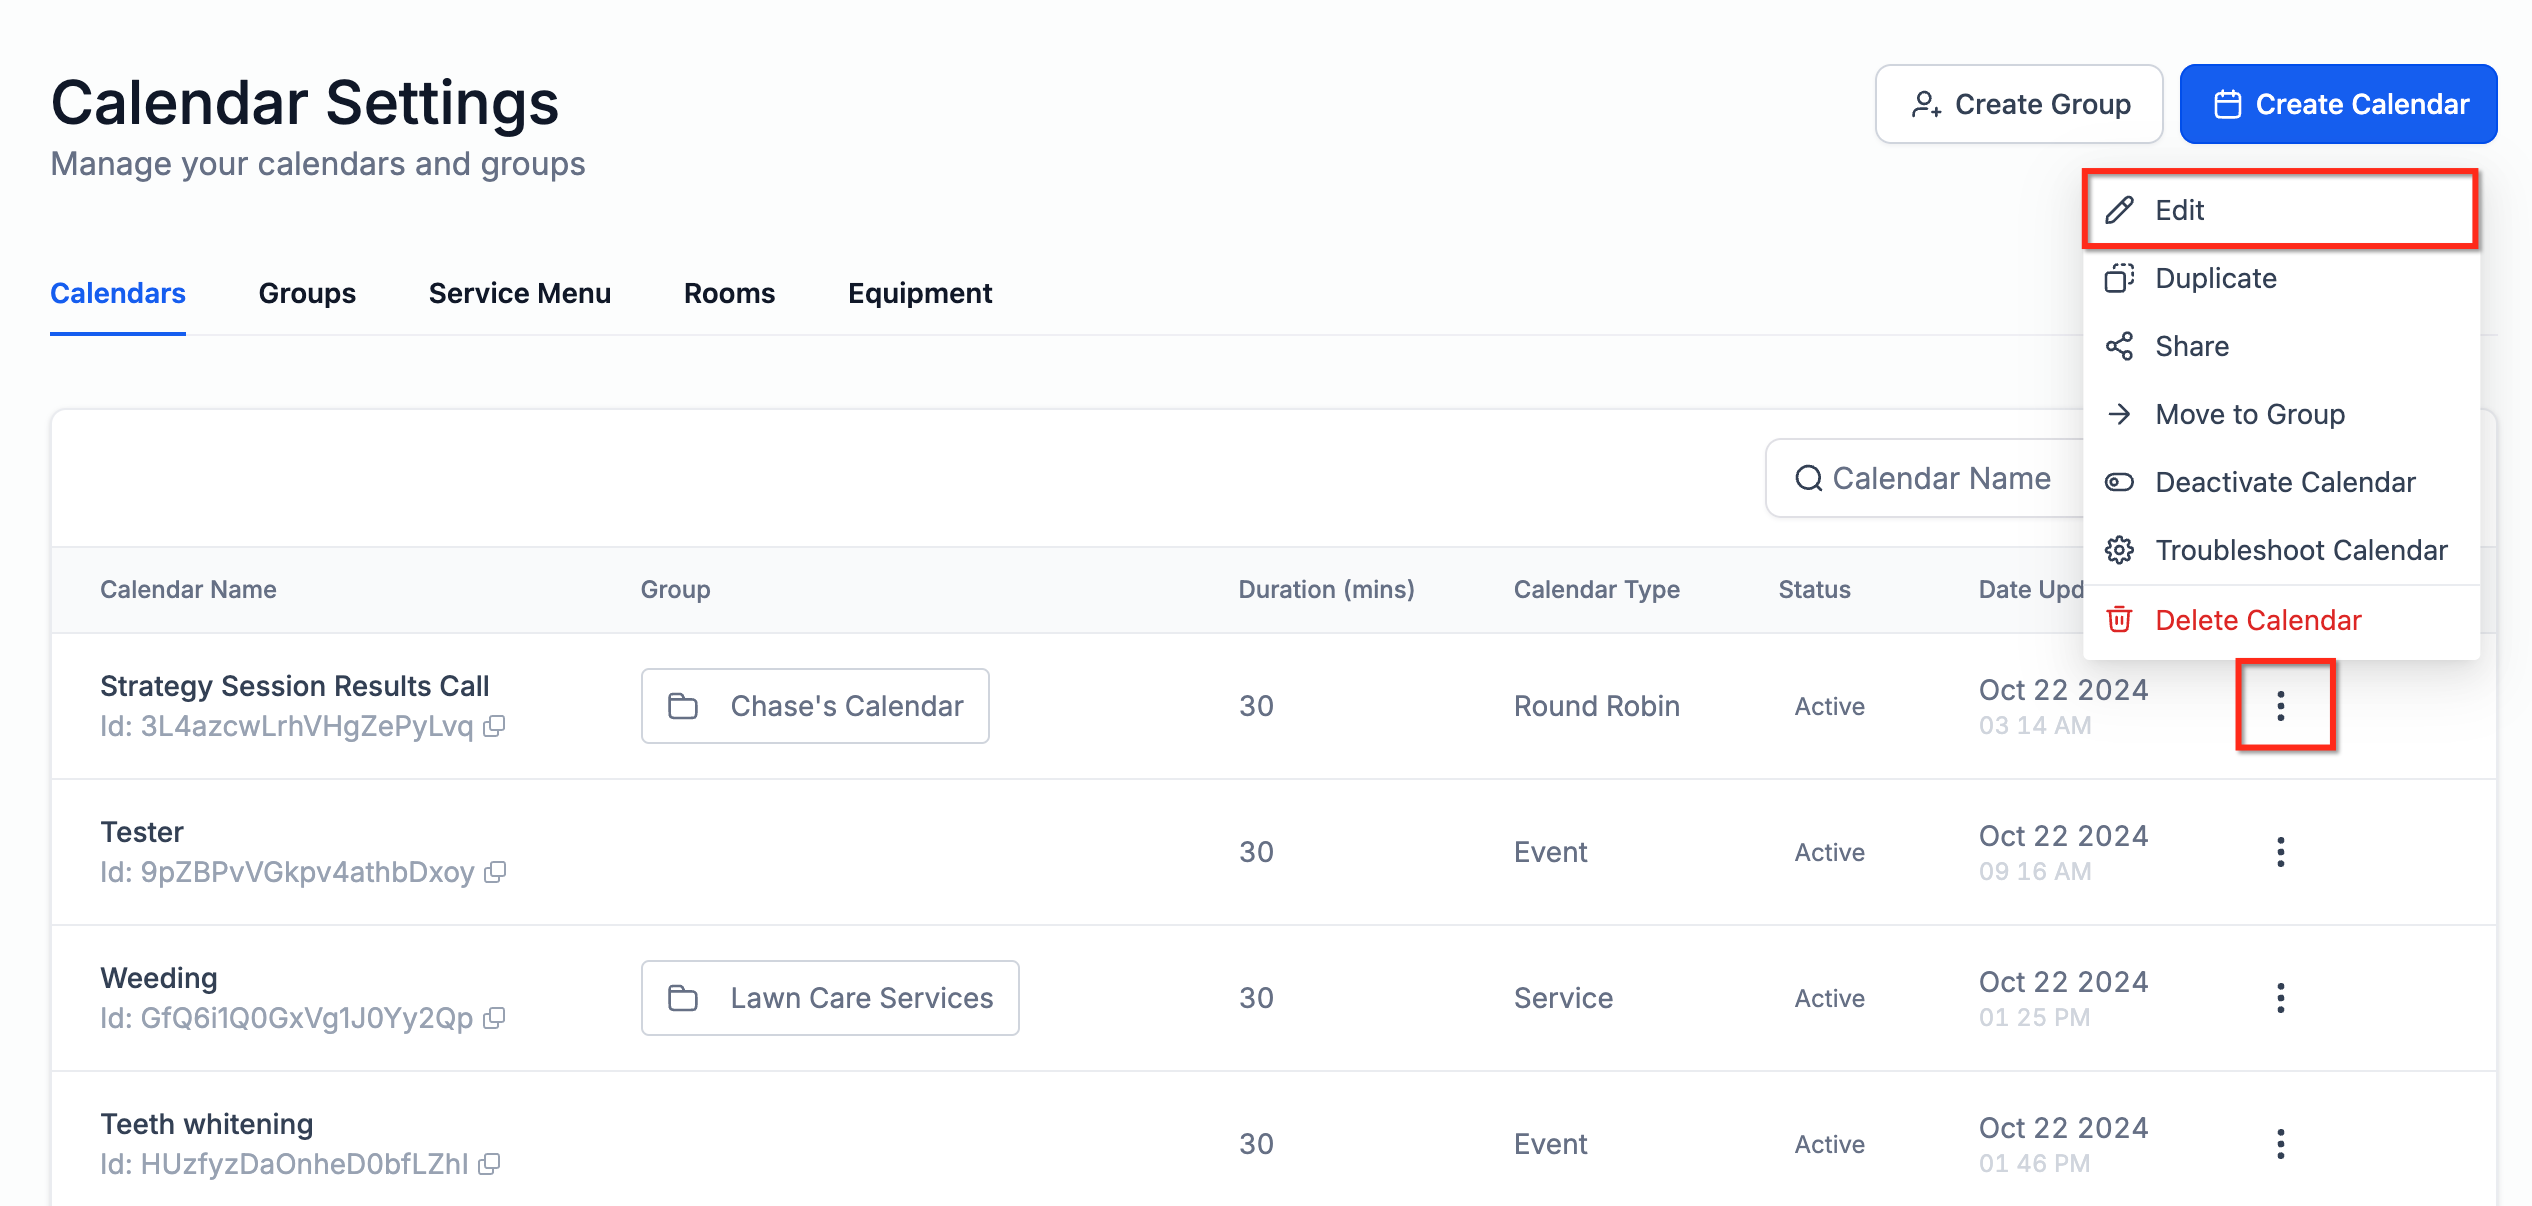Click the folder icon in Chase's Calendar
Image resolution: width=2532 pixels, height=1206 pixels.
683,707
